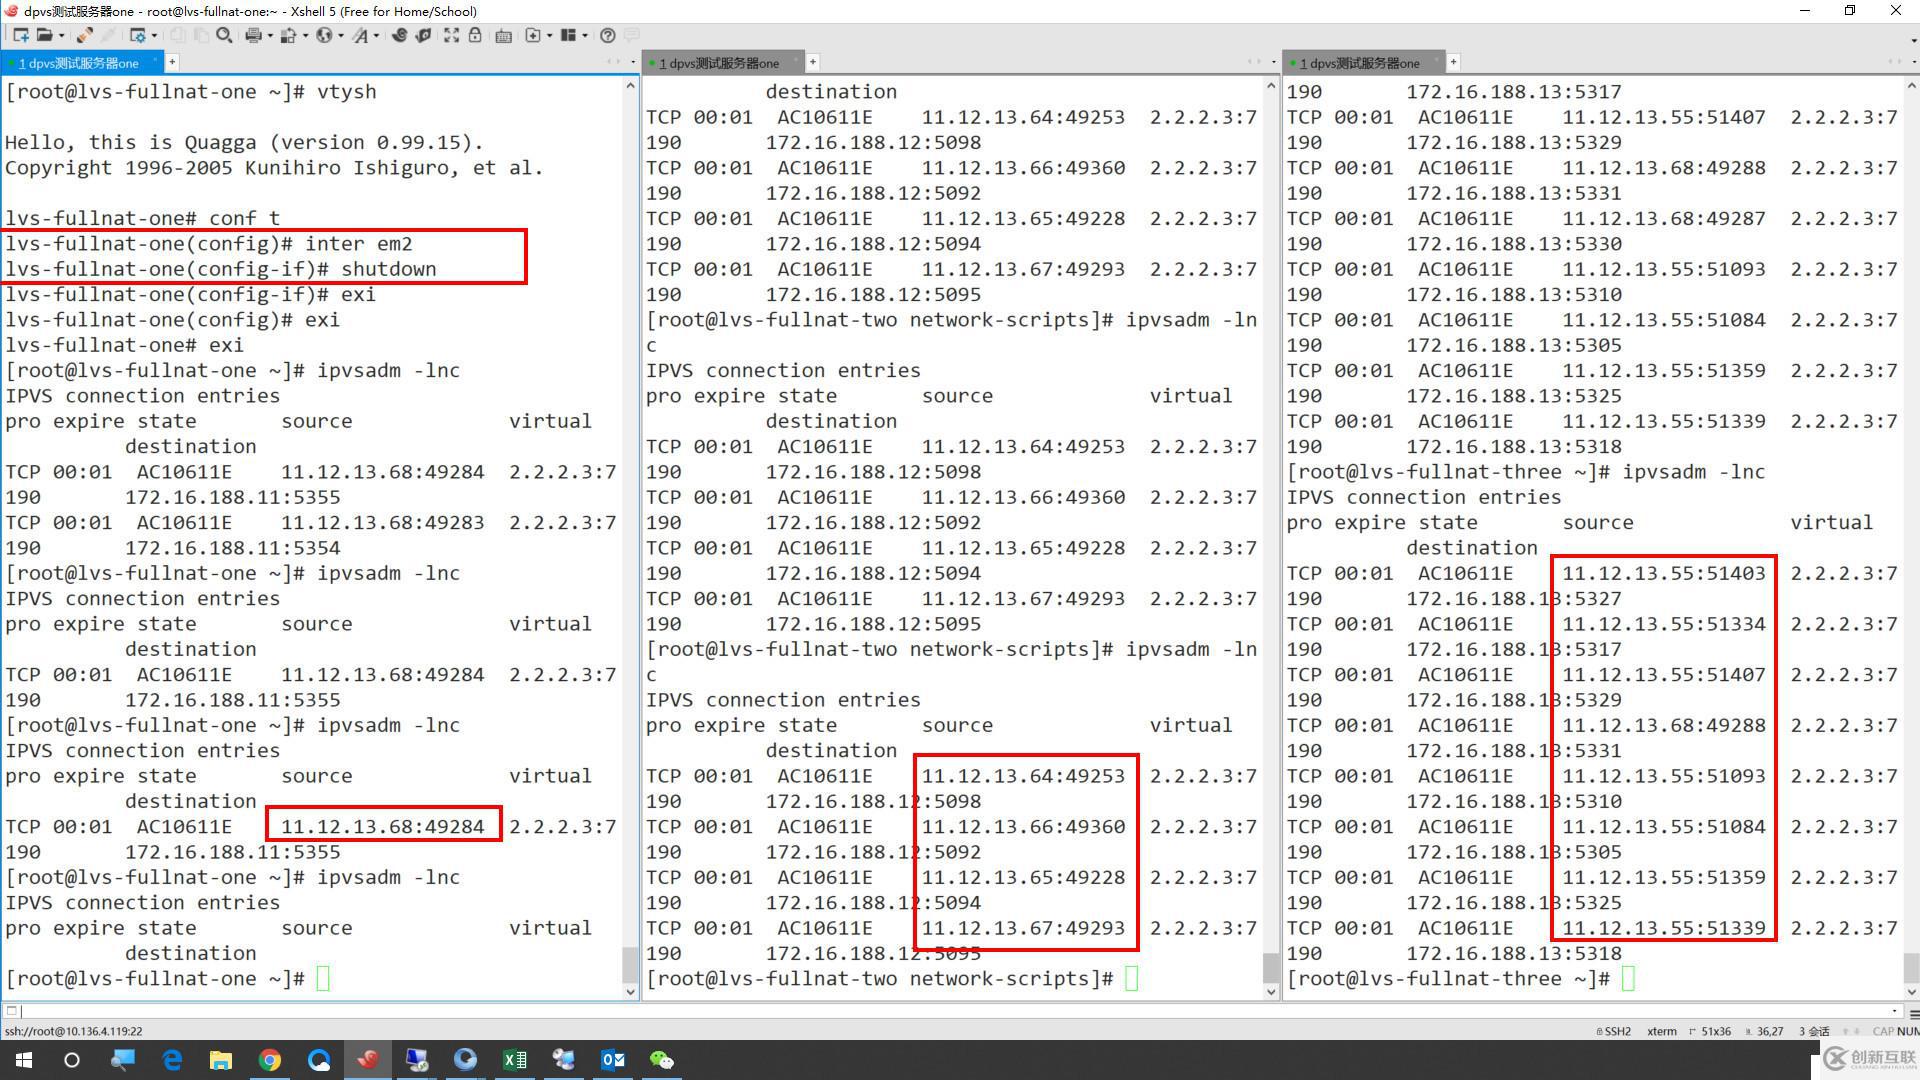Screen dimensions: 1920x1080
Task: Expand the layout arrangement dropdown arrow
Action: [x=584, y=35]
